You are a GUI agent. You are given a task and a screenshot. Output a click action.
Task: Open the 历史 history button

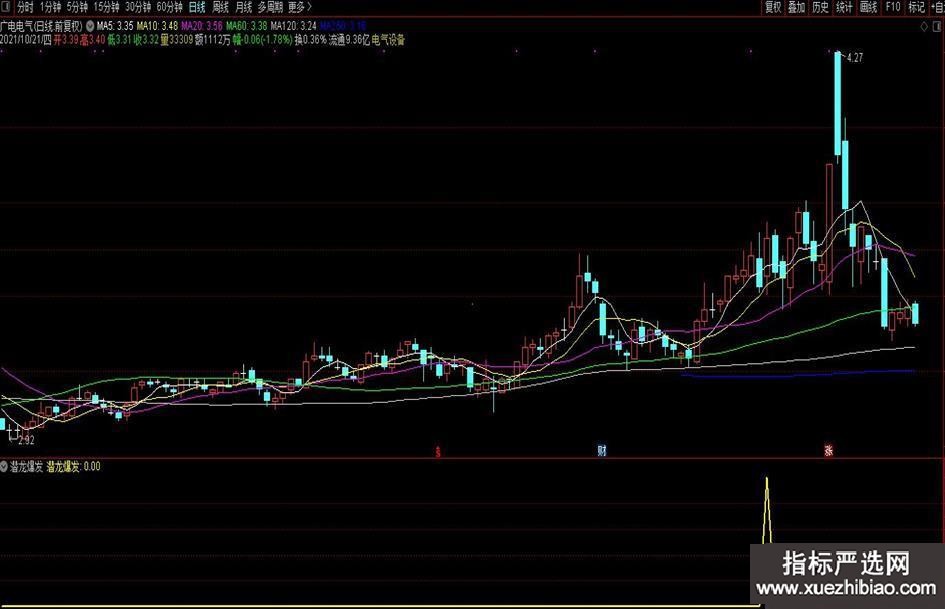820,7
